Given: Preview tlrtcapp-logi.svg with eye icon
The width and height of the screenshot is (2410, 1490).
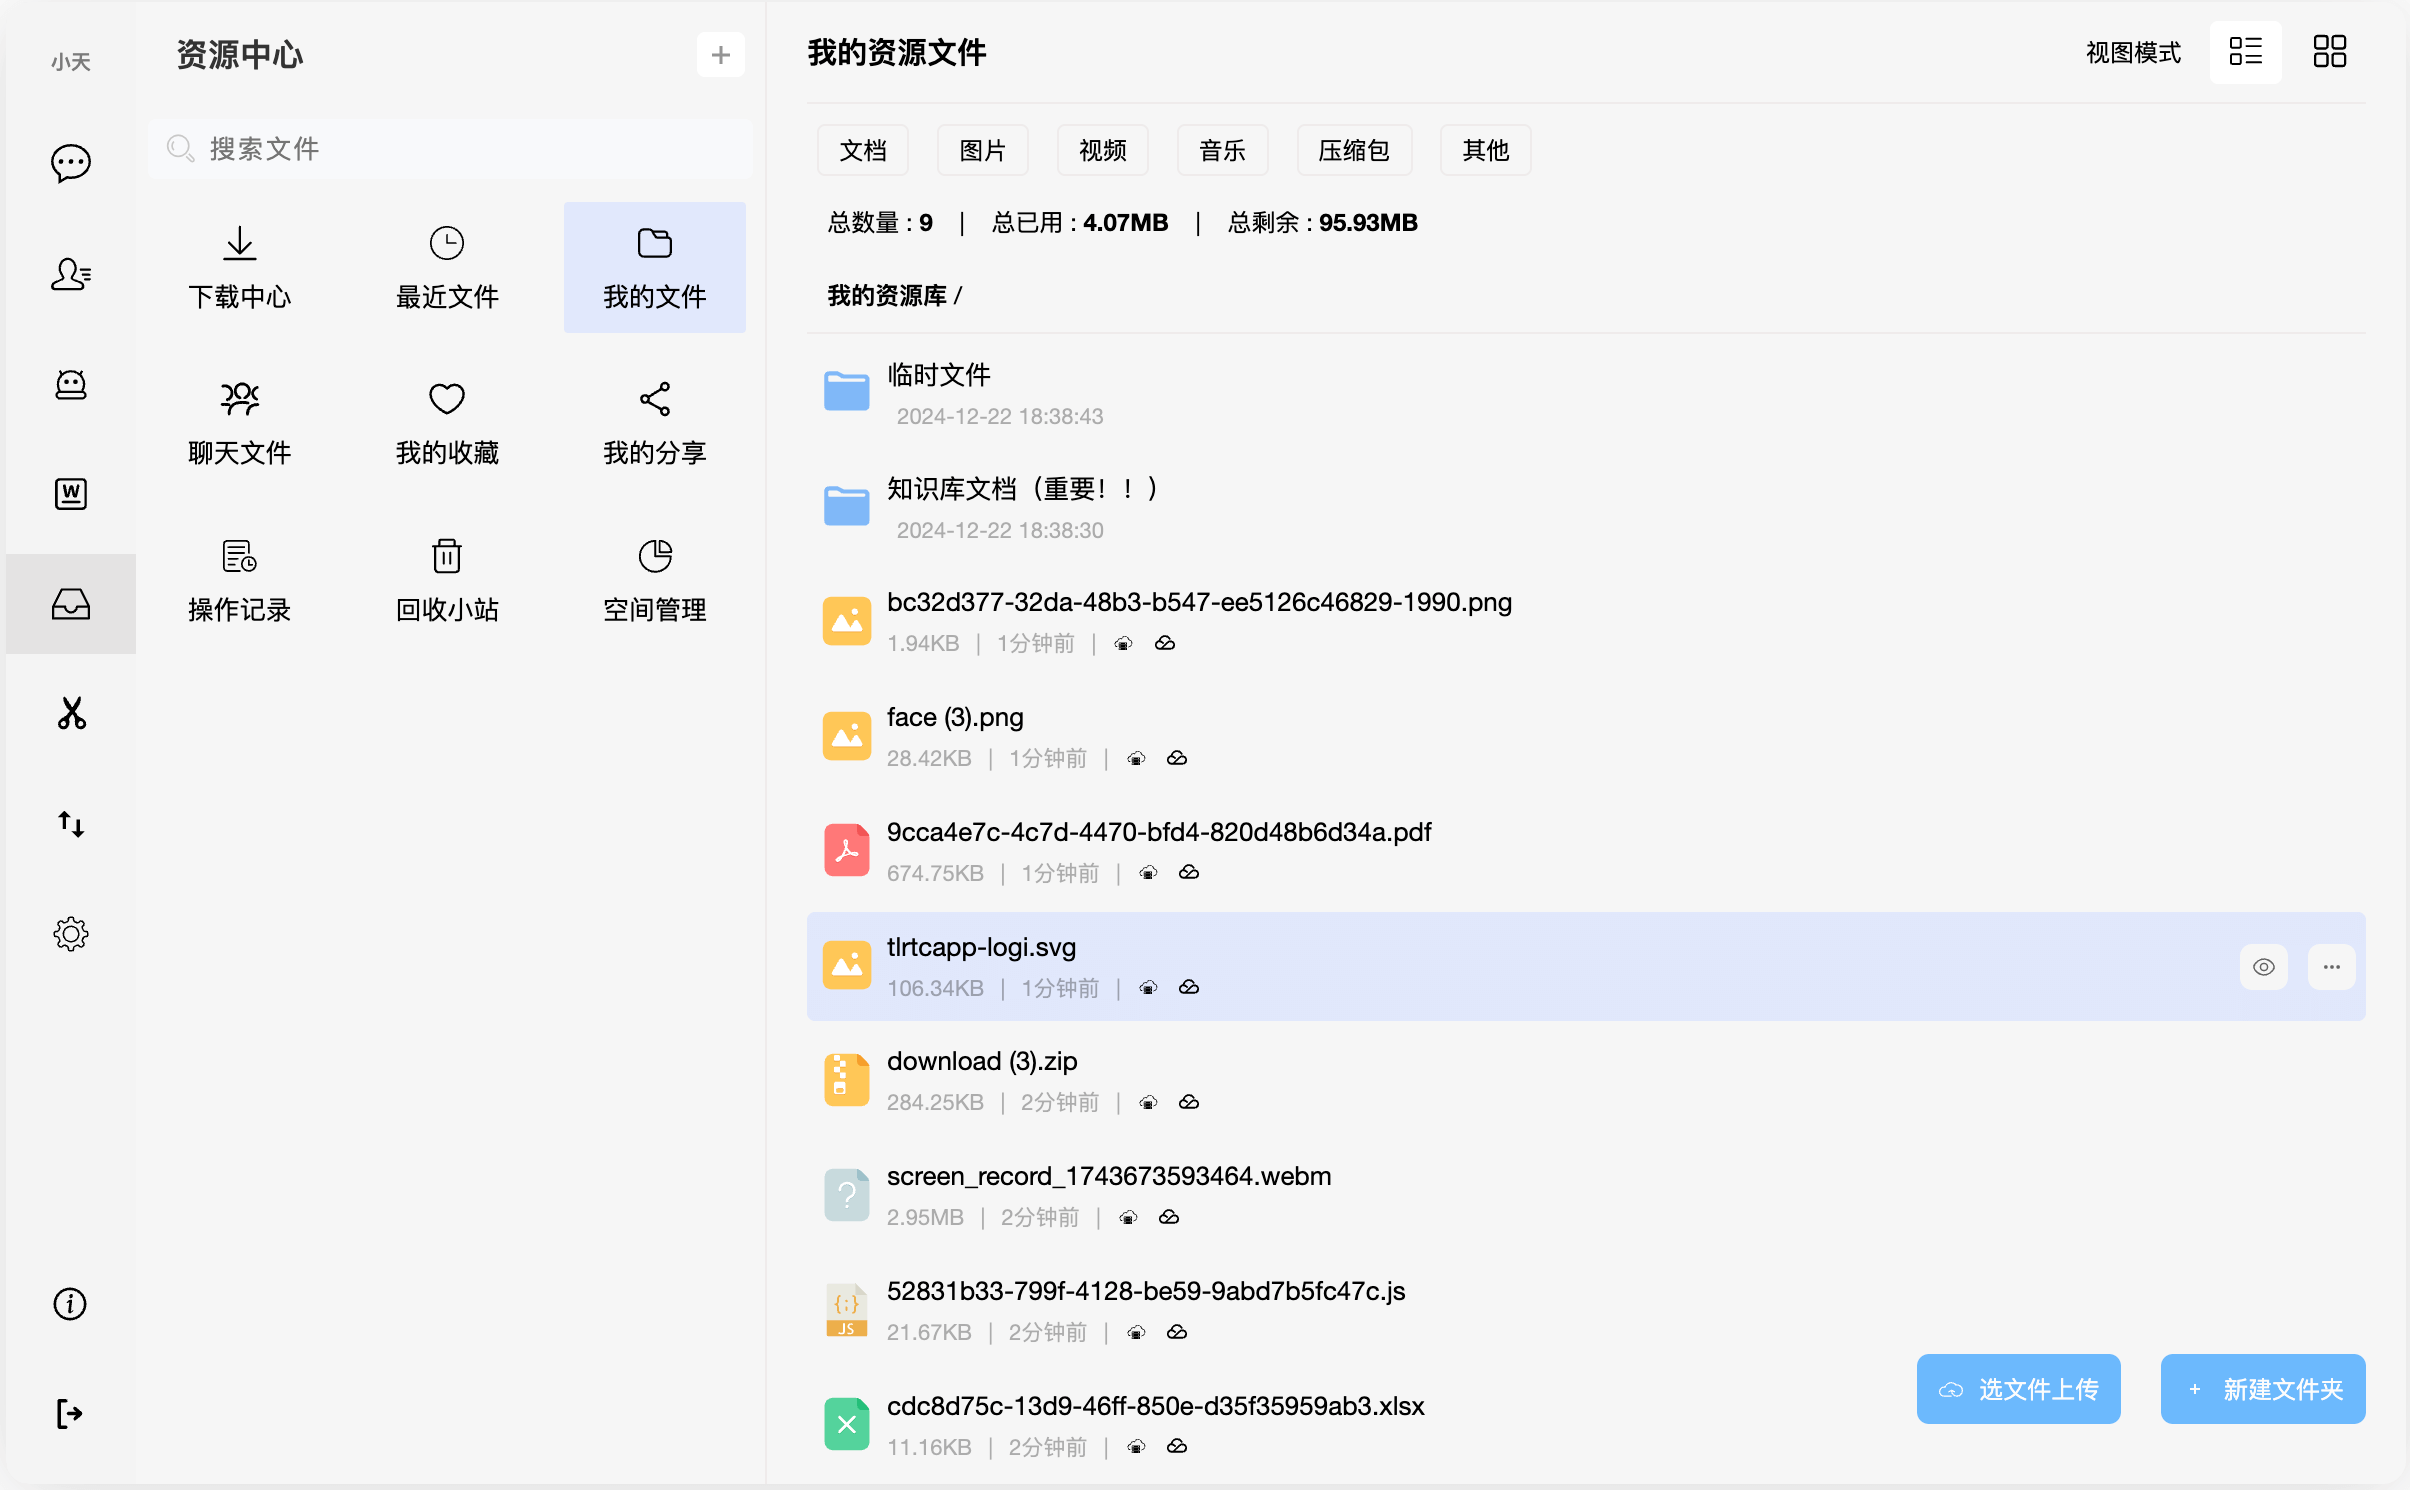Looking at the screenshot, I should point(2263,967).
